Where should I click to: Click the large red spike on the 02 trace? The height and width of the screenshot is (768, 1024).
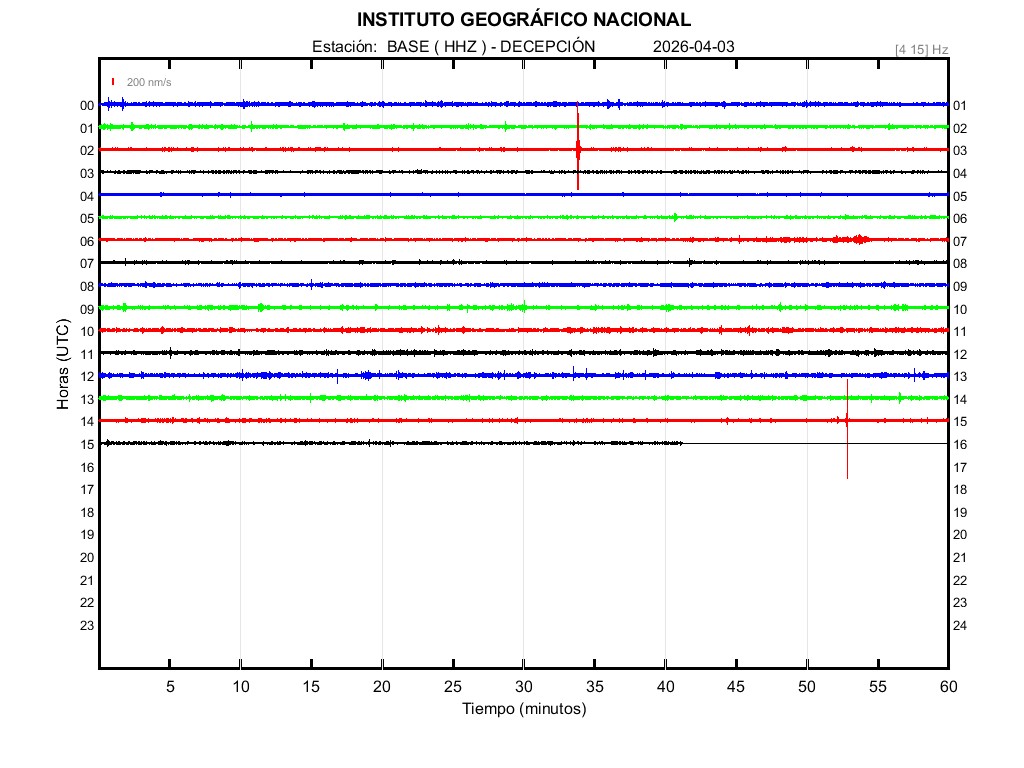[578, 148]
